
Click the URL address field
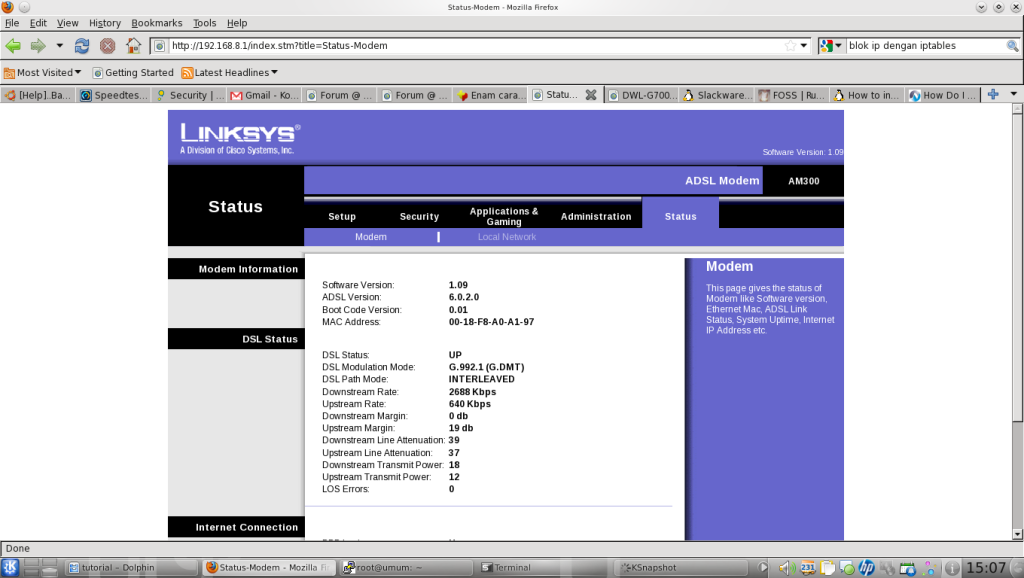coord(475,46)
